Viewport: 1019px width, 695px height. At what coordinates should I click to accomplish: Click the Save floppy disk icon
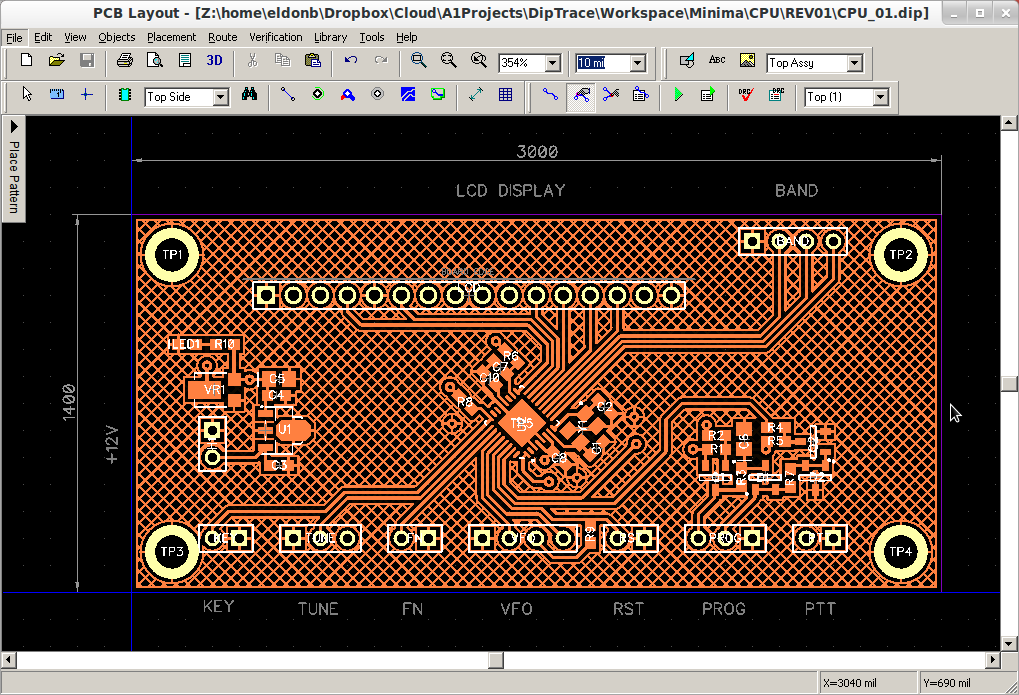pos(86,60)
